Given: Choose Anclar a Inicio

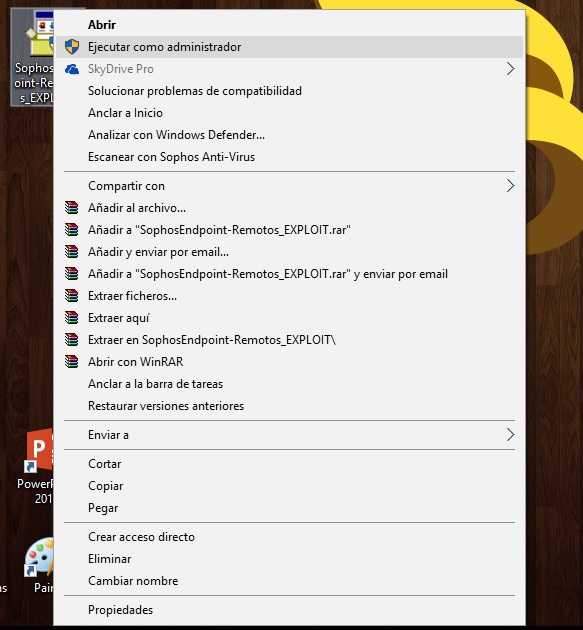Looking at the screenshot, I should [x=289, y=113].
